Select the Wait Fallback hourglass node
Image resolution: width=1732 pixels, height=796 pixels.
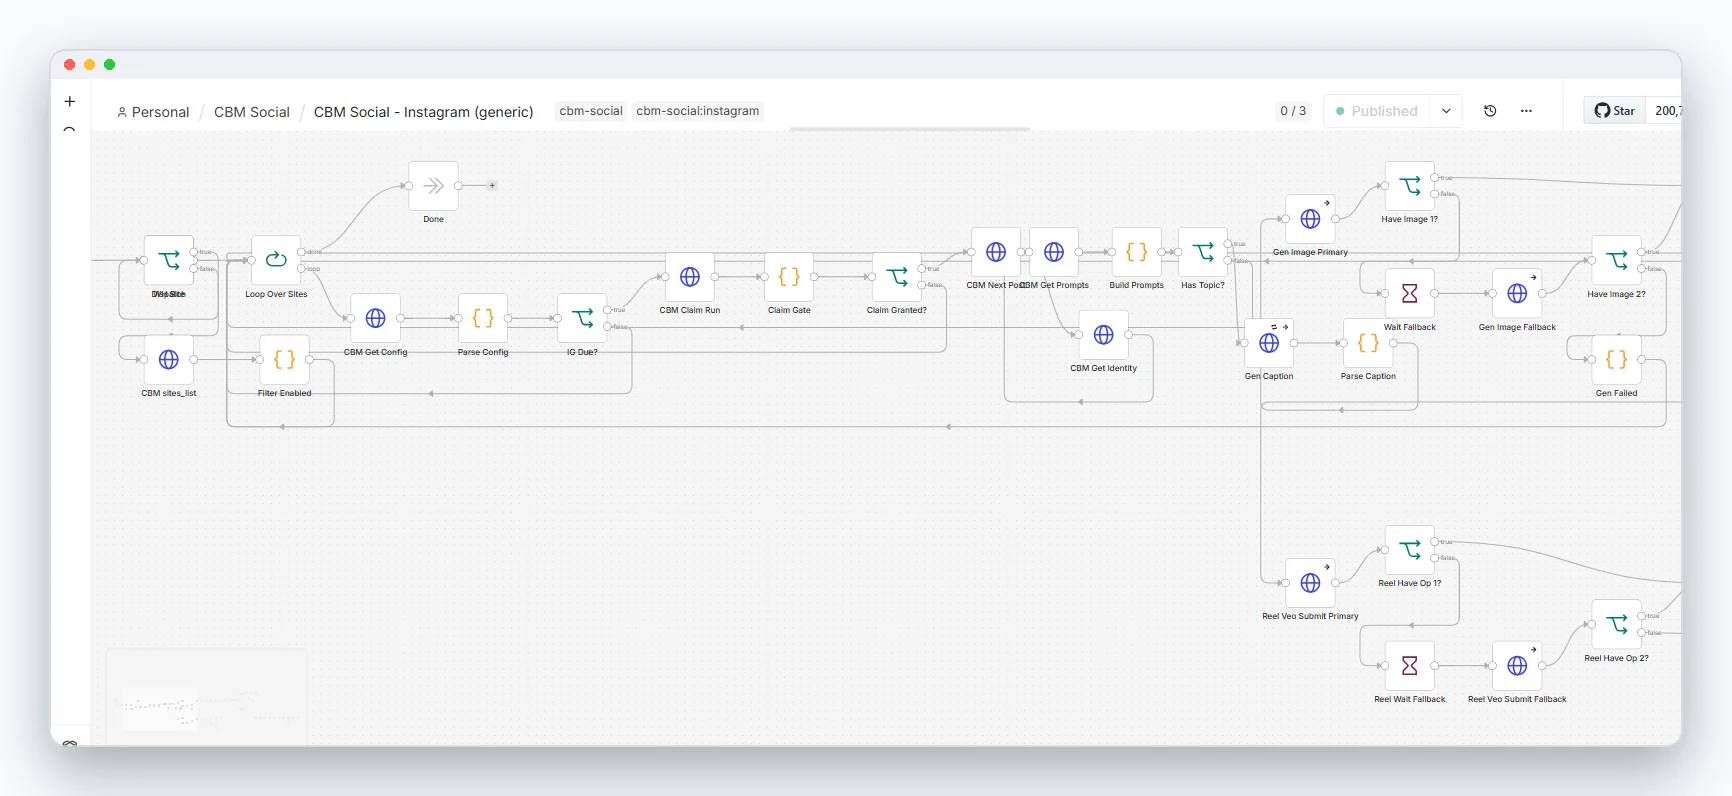click(x=1410, y=293)
